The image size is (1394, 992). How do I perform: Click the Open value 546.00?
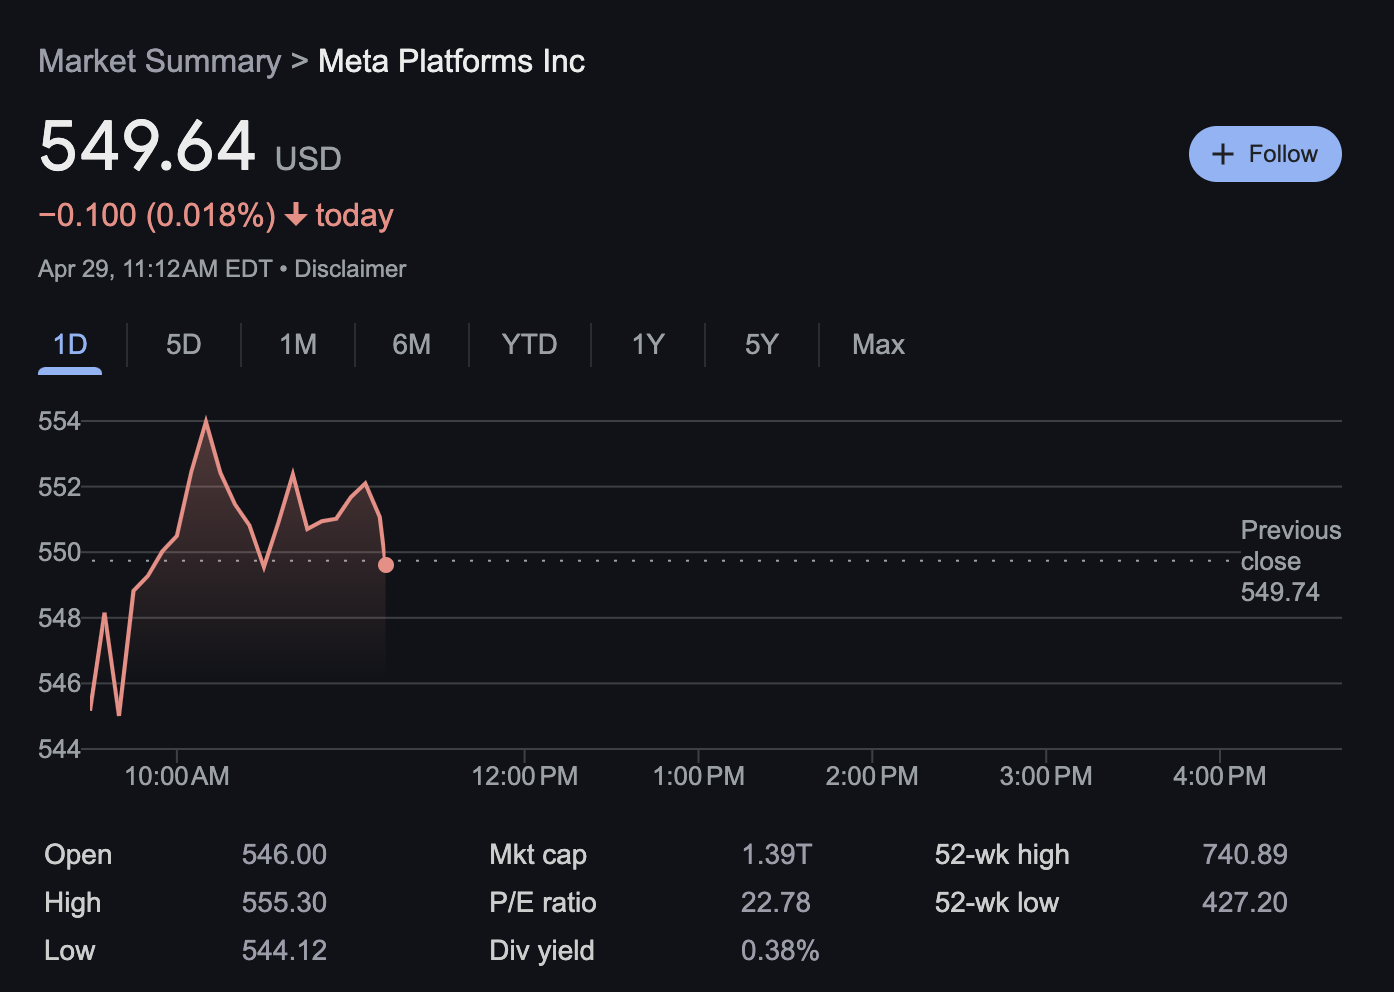[284, 855]
